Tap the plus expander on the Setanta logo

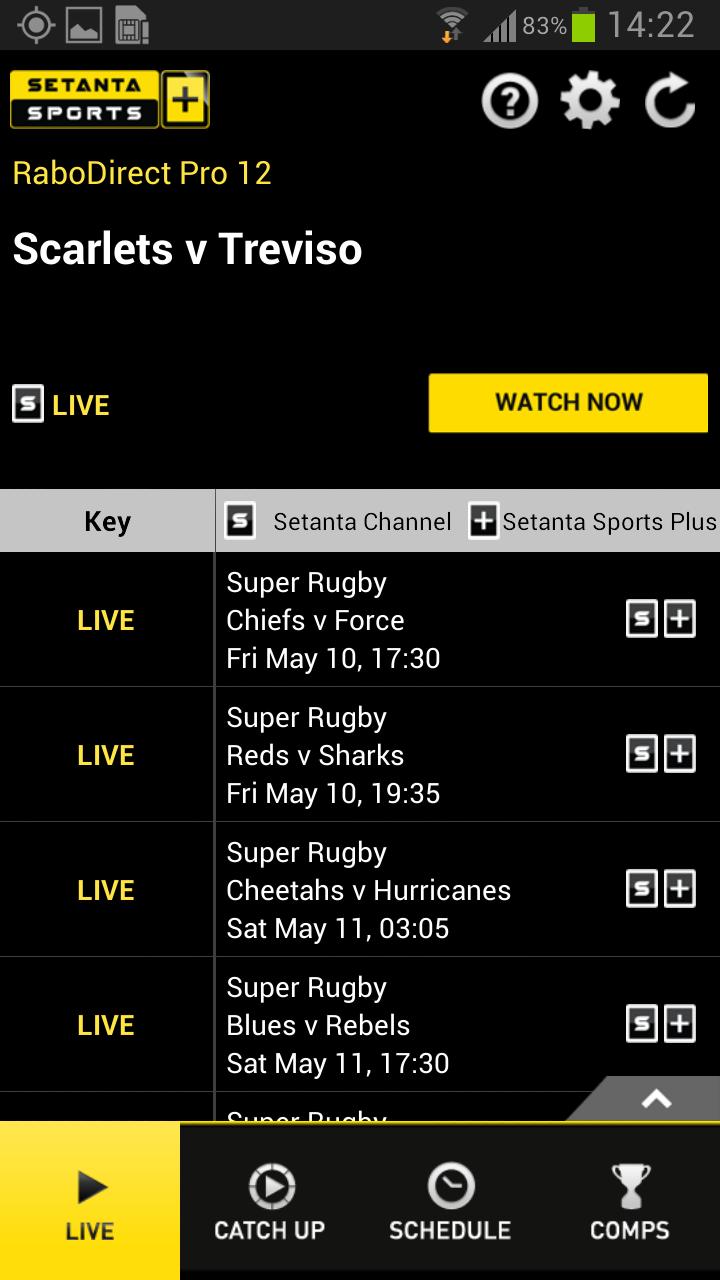coord(185,99)
